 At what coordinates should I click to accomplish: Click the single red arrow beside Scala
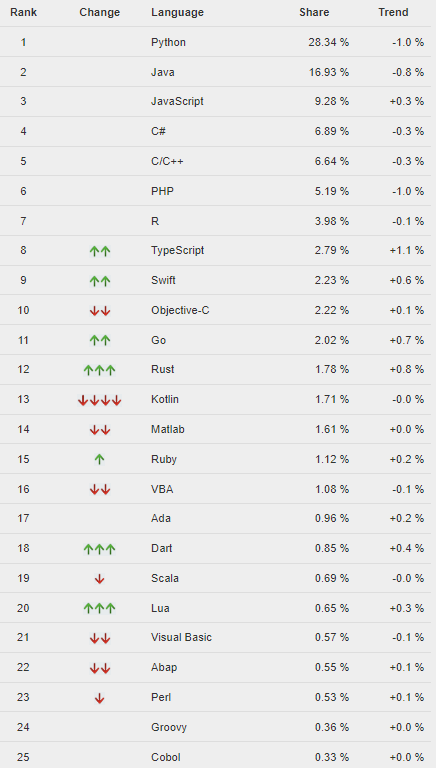point(99,579)
